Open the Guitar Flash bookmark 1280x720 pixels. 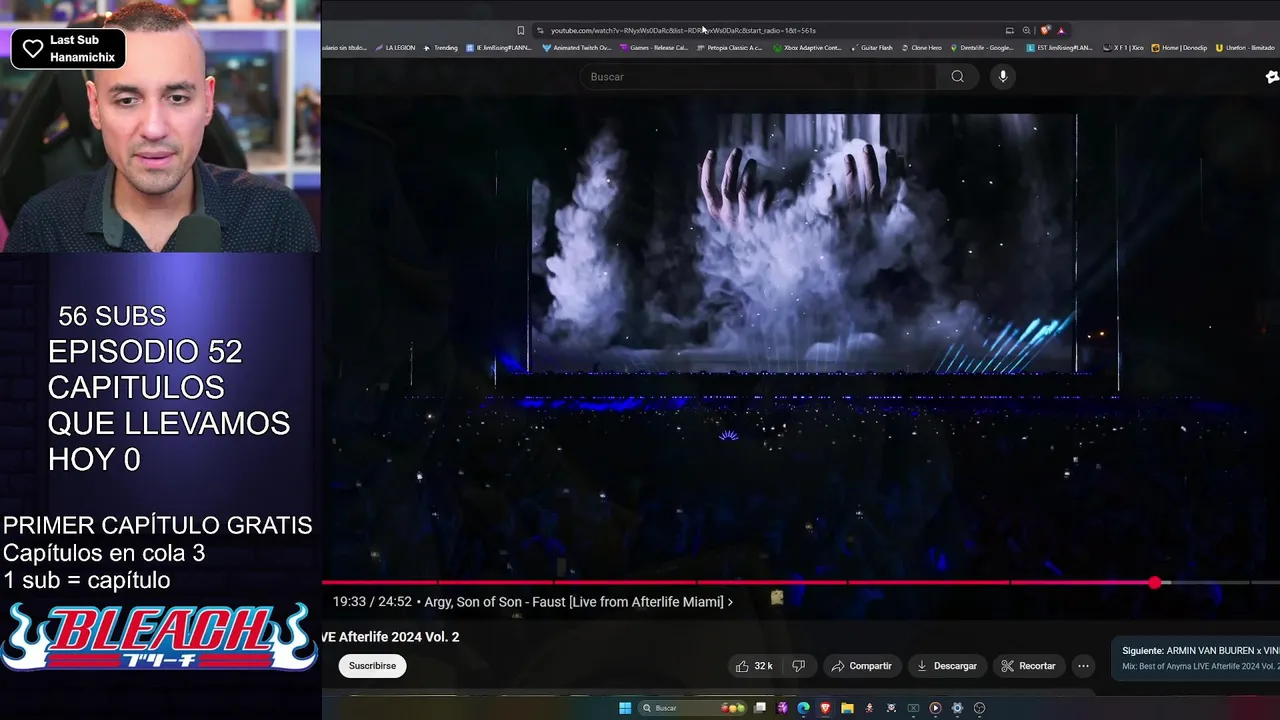872,48
